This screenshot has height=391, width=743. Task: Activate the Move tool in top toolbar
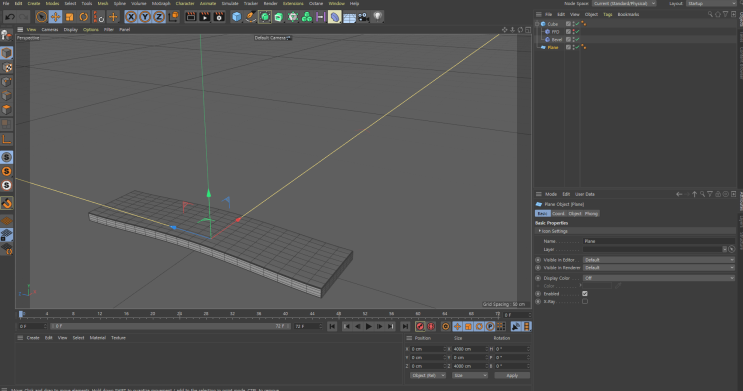click(x=55, y=18)
